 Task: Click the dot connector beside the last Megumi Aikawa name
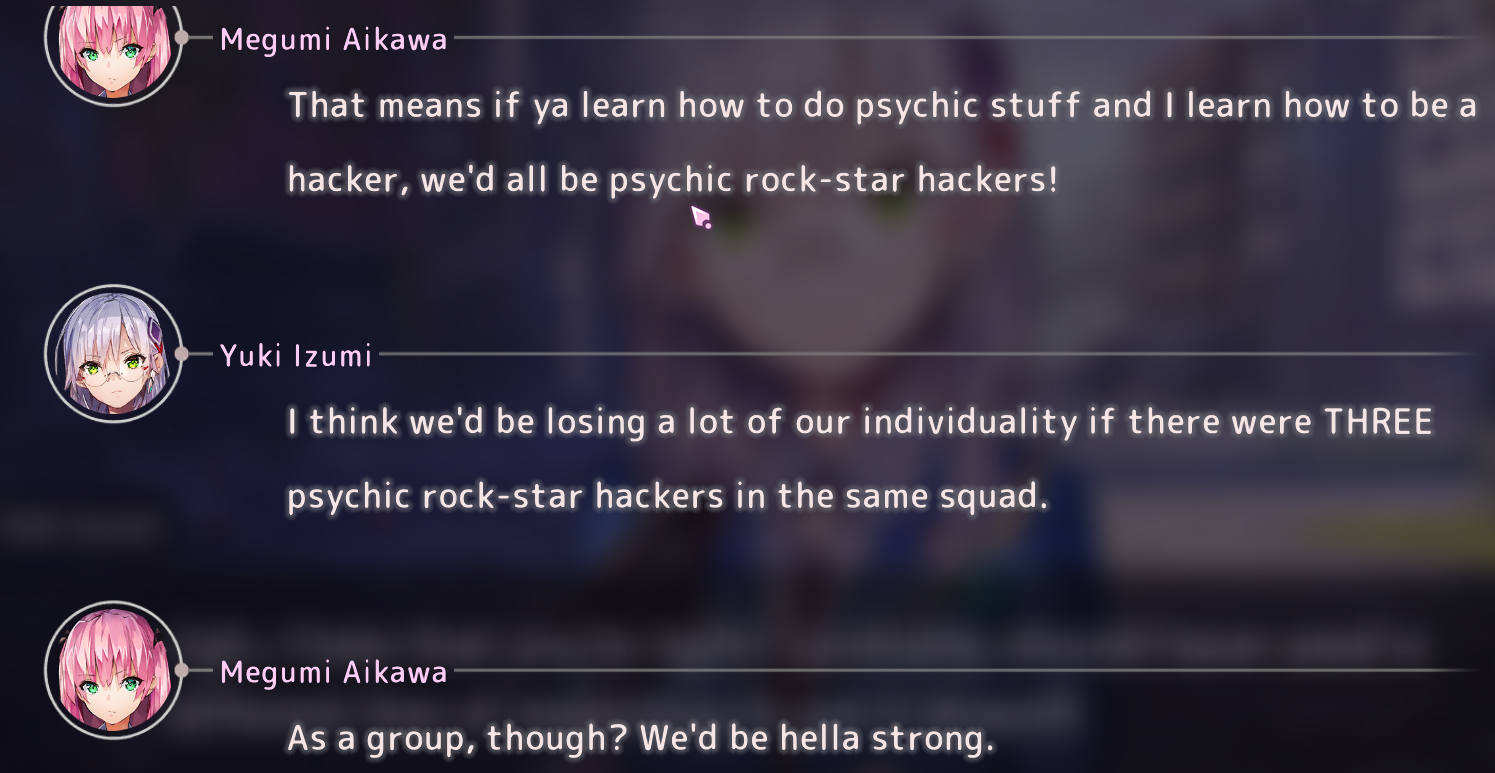pyautogui.click(x=182, y=670)
